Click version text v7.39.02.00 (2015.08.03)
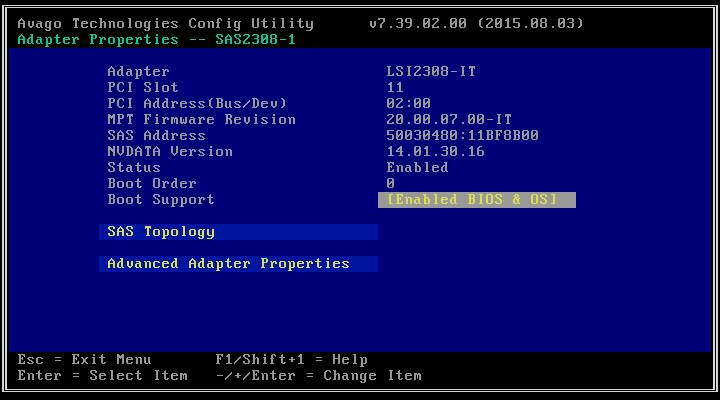This screenshot has width=720, height=400. 476,23
